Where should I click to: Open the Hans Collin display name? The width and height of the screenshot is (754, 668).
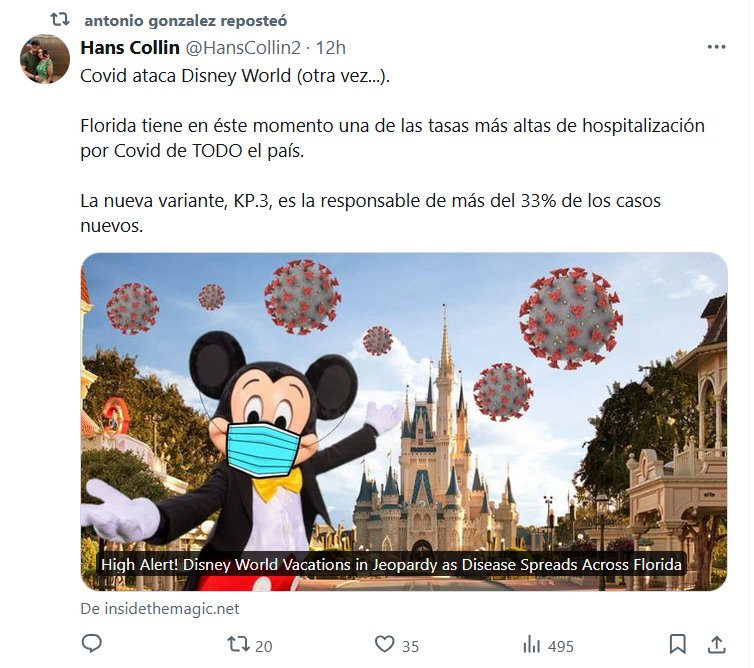pyautogui.click(x=130, y=48)
